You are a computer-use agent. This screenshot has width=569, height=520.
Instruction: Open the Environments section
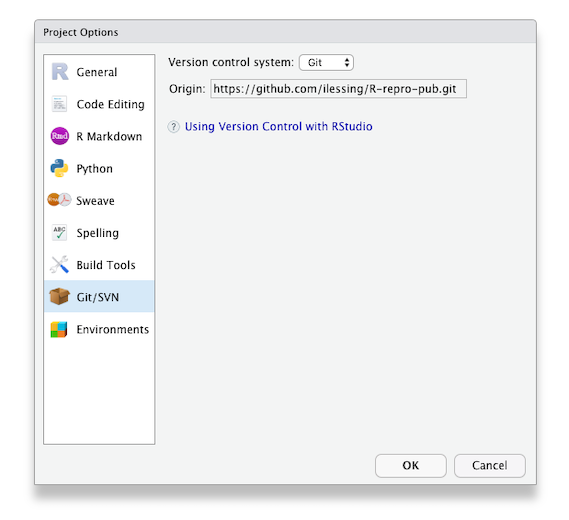pos(99,329)
